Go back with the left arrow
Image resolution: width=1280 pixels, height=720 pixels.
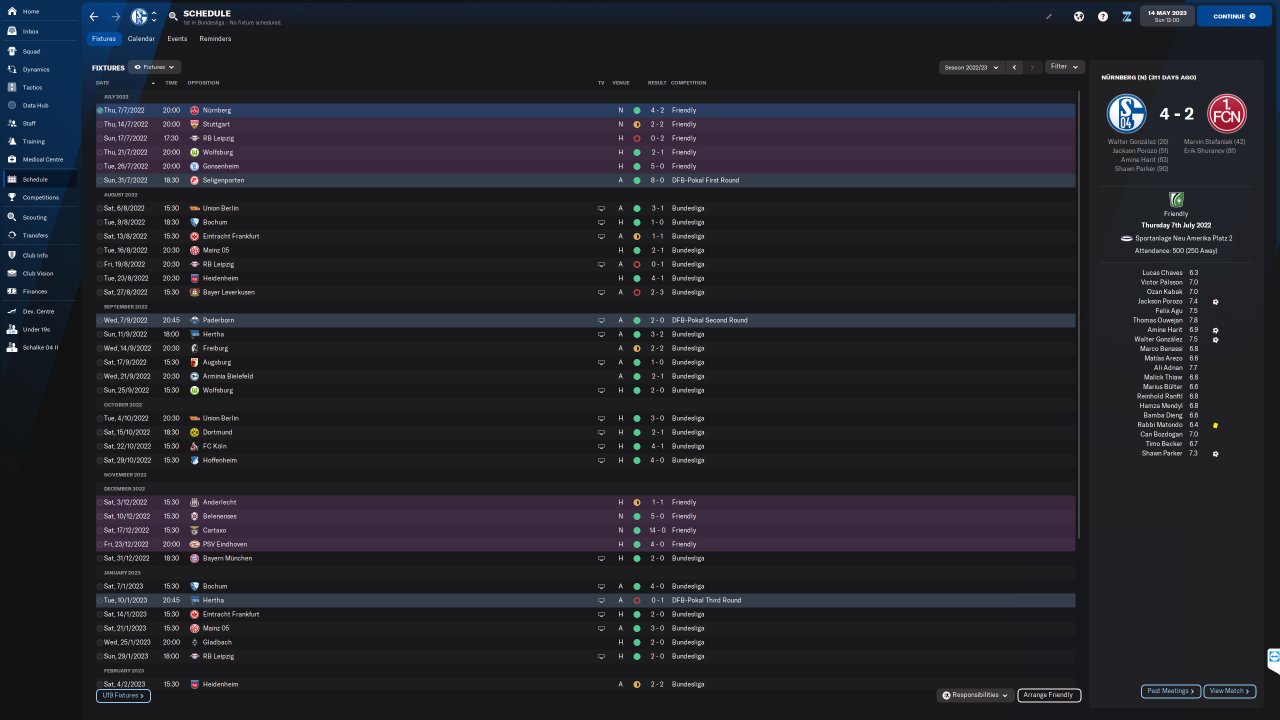pyautogui.click(x=94, y=17)
